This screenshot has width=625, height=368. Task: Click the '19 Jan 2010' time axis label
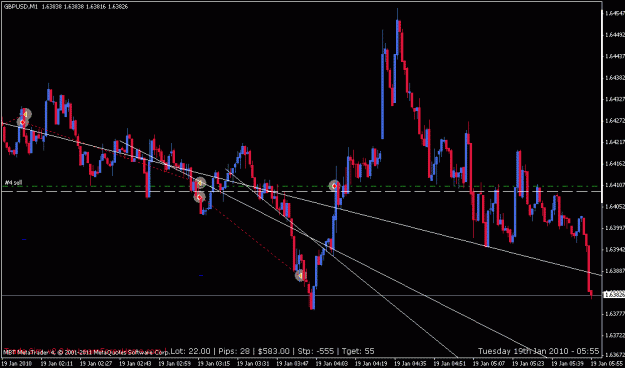(x=16, y=363)
